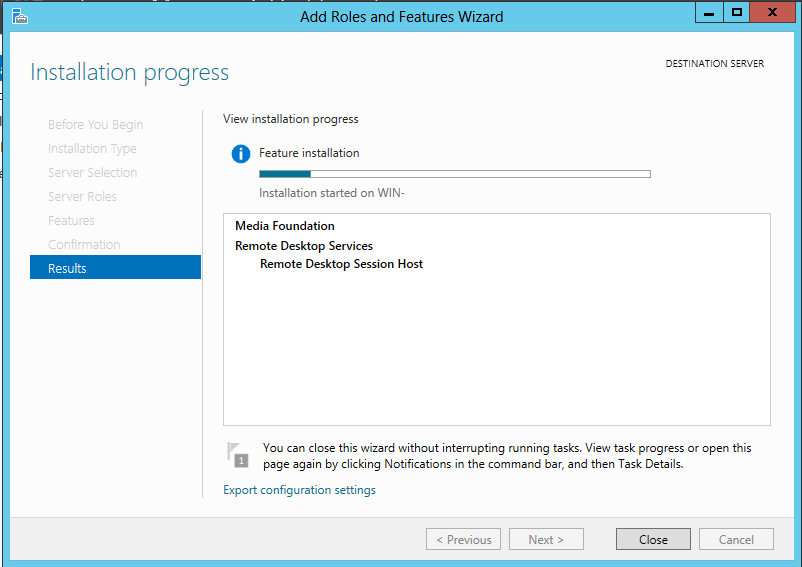Click the Installation started on WIN- text
802x567 pixels.
click(331, 193)
